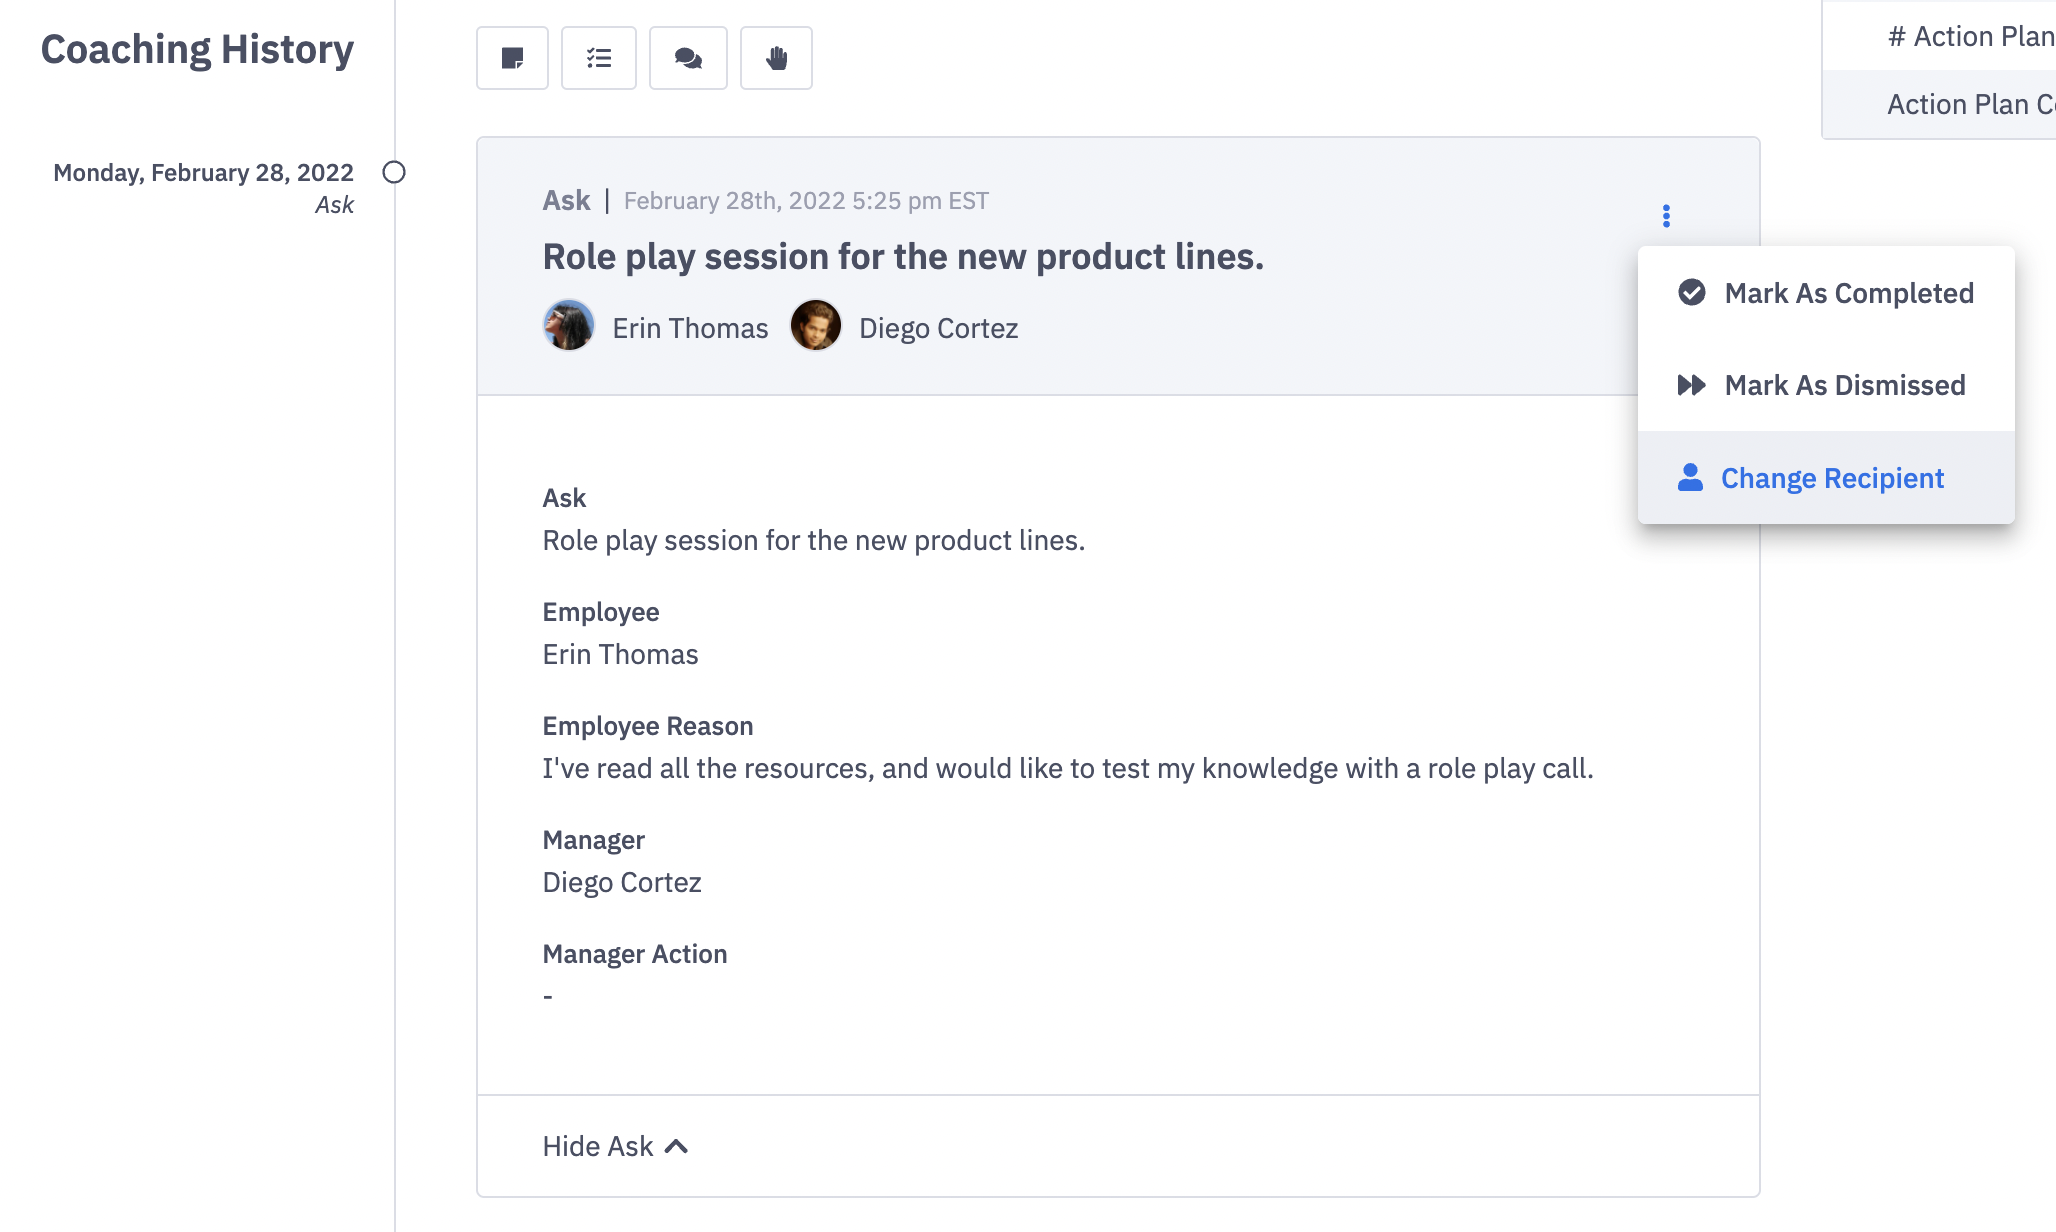Choose Mark As Dismissed from the menu
The image size is (2056, 1232).
pos(1845,385)
